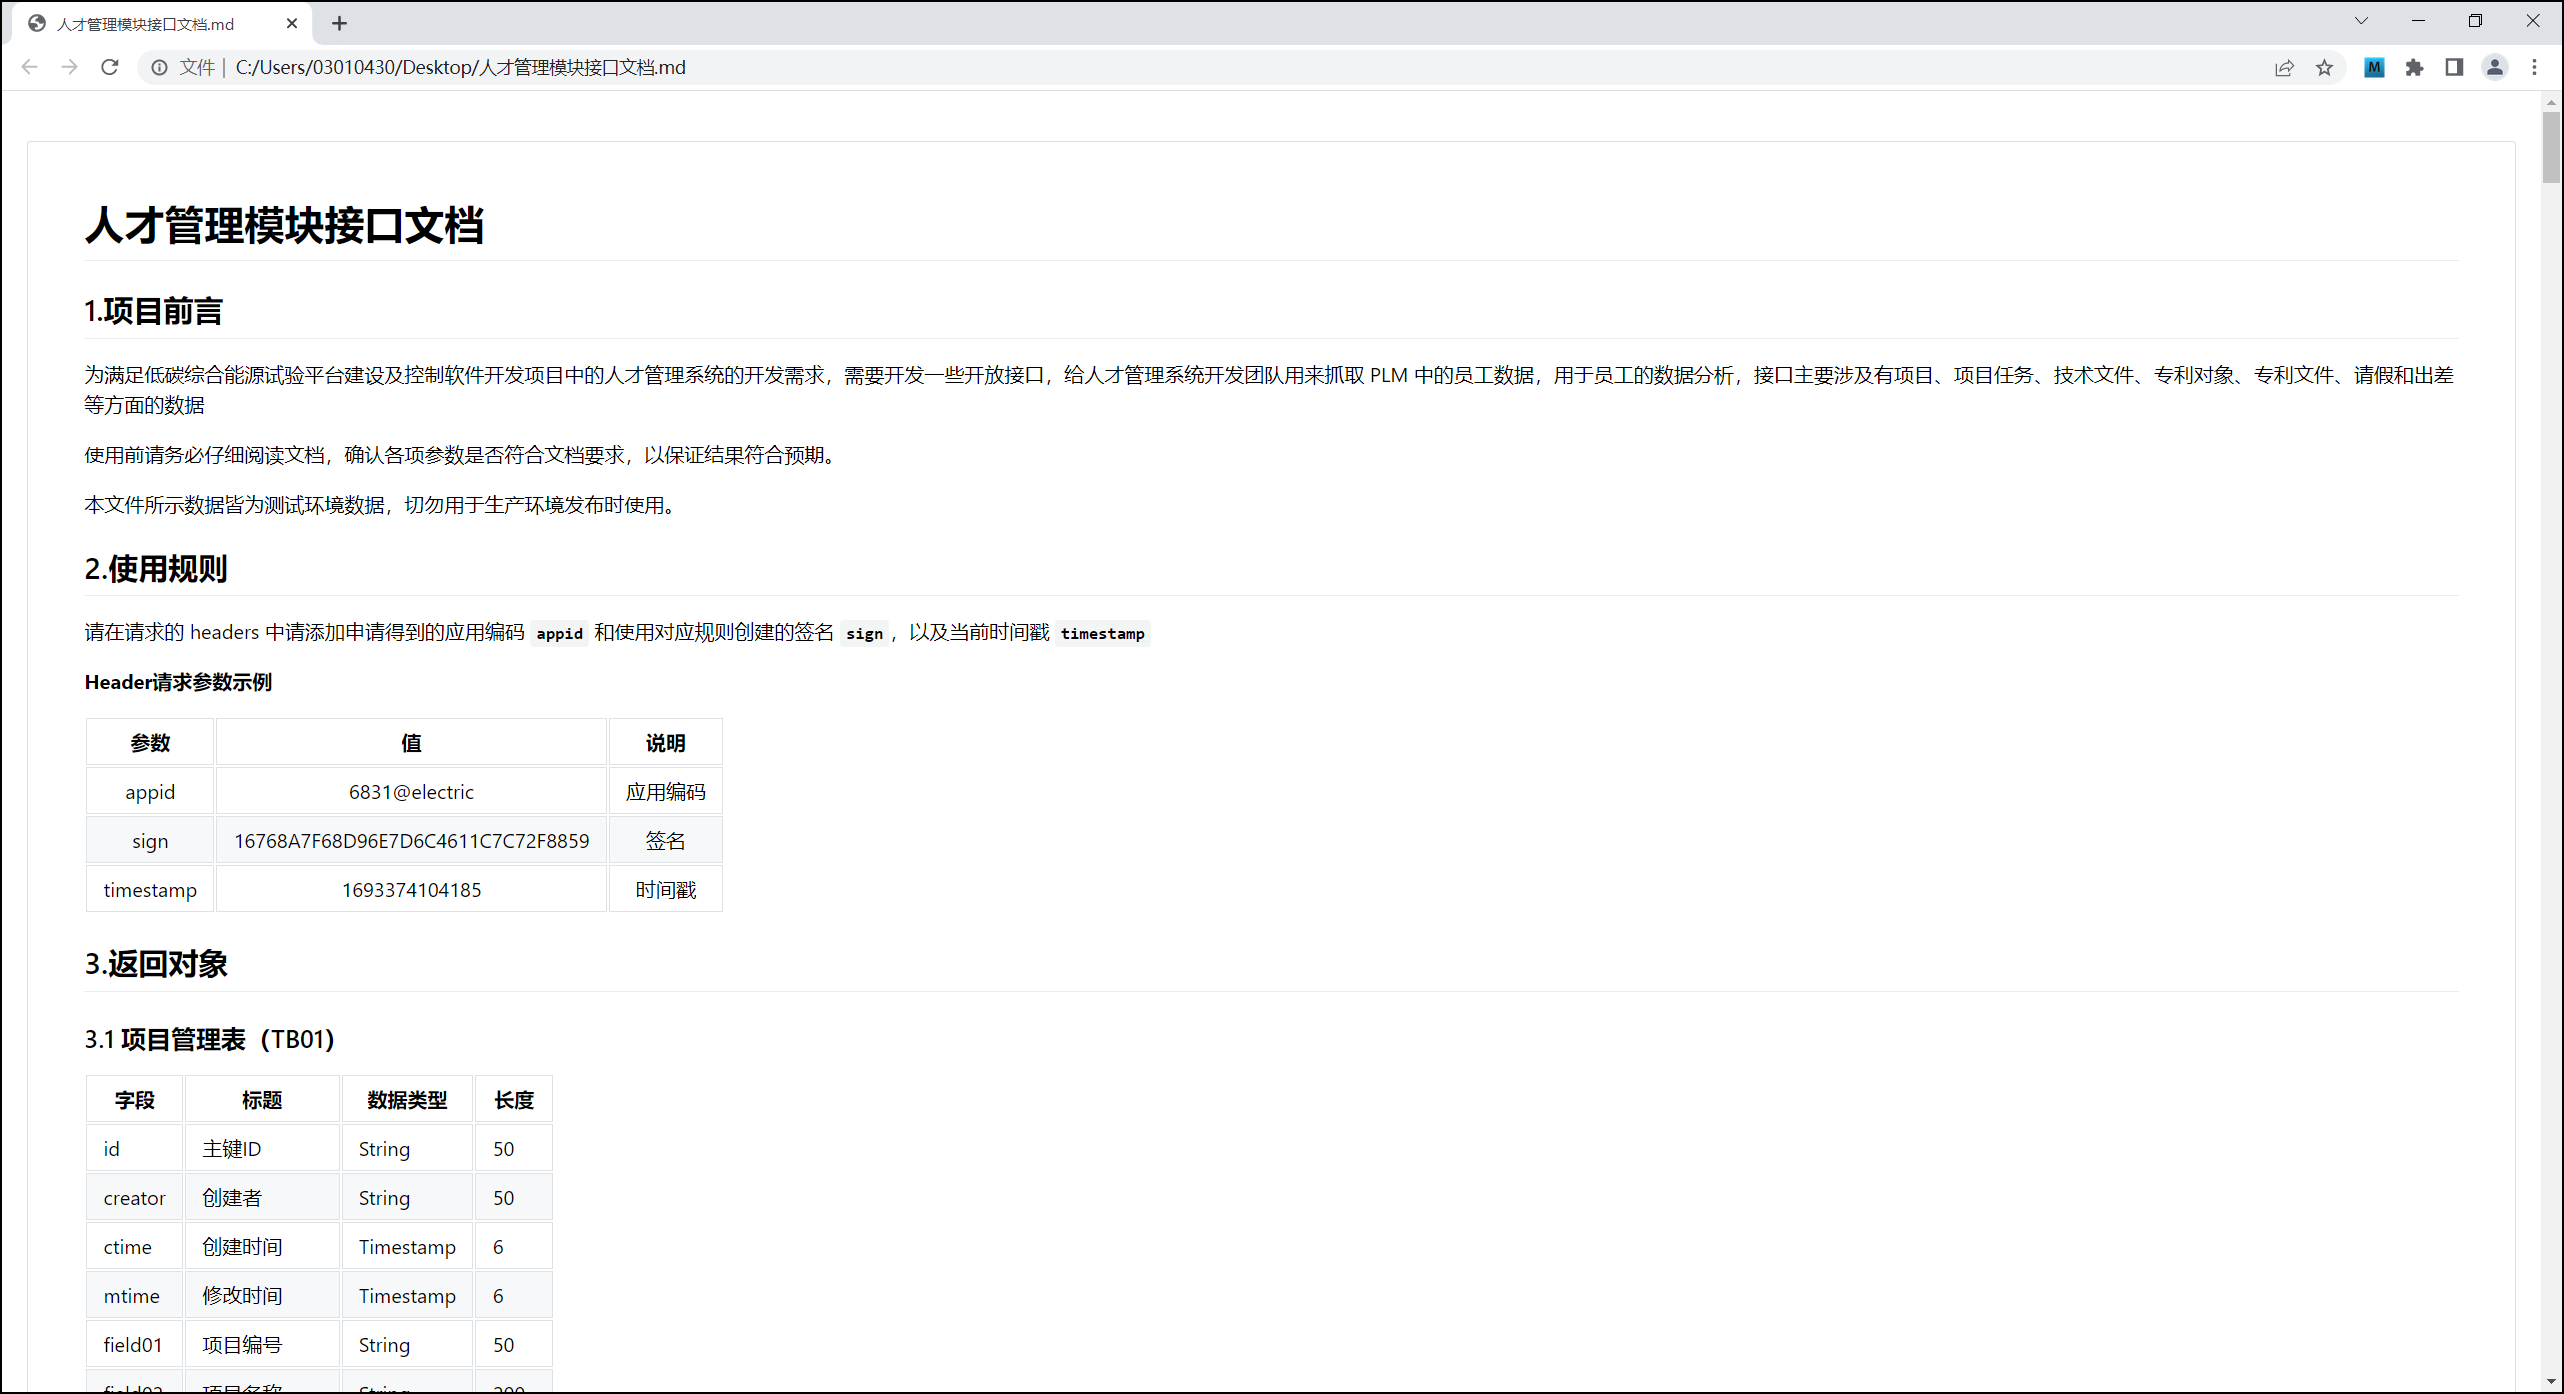Click the scrollbar up arrow
This screenshot has width=2564, height=1394.
(2551, 101)
